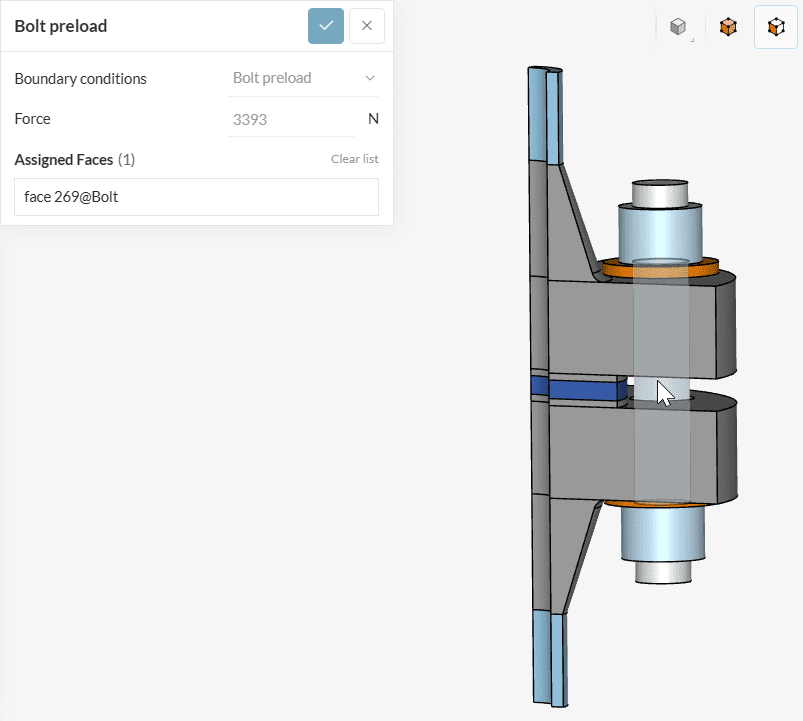
Task: Activate the volume selection cube icon
Action: [728, 27]
